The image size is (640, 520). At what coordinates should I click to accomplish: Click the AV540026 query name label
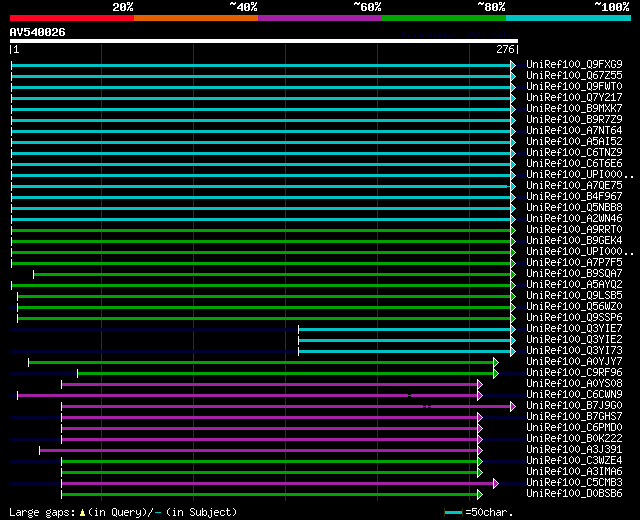(38, 32)
